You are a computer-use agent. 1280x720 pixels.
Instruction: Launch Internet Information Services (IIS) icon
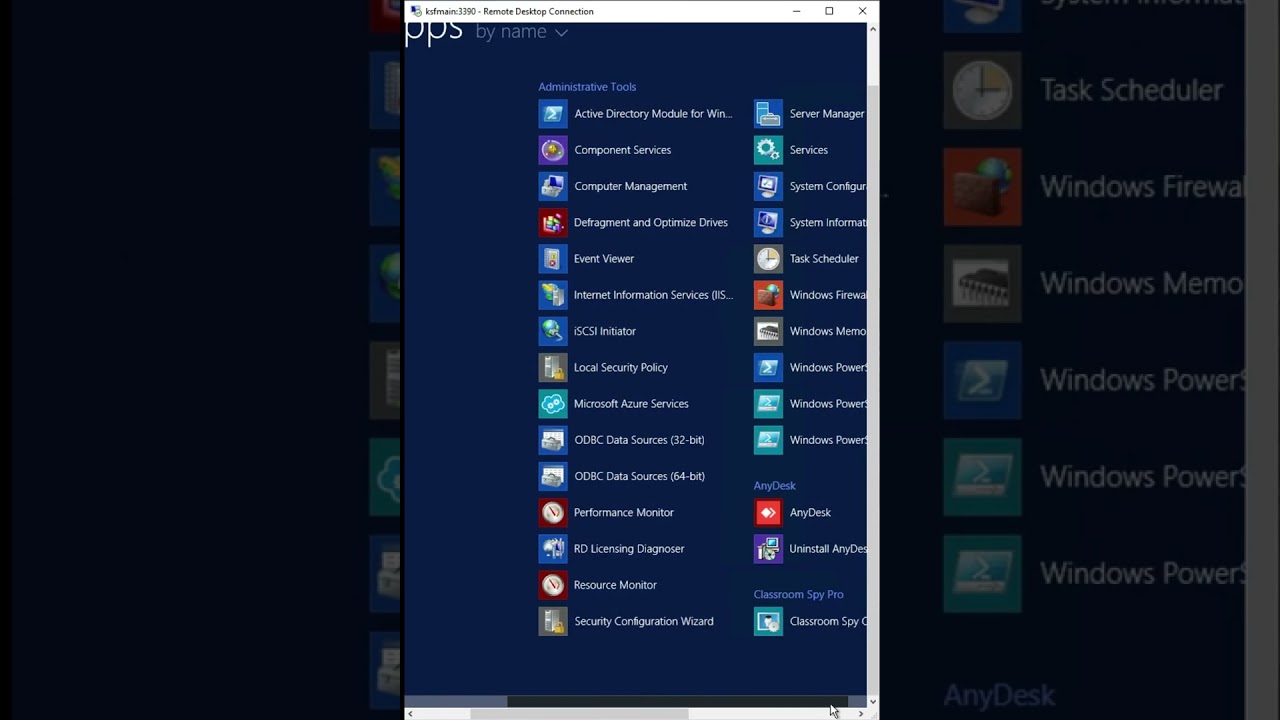(553, 295)
